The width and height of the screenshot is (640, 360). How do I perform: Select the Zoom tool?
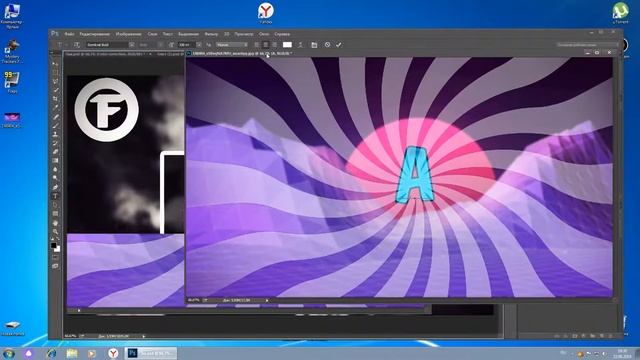[x=55, y=231]
